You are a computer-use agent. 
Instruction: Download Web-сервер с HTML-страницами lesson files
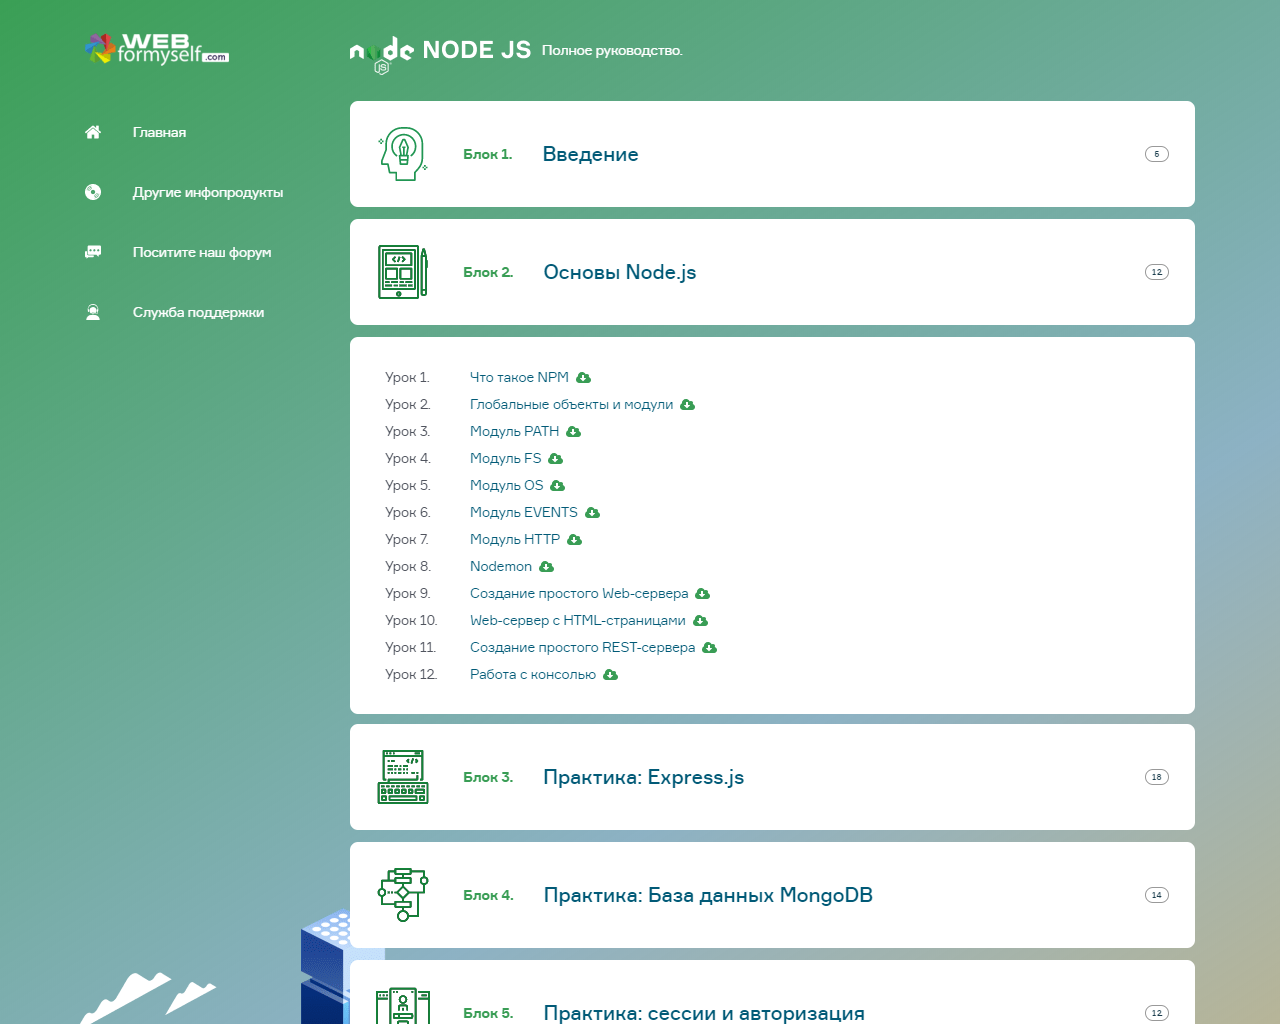701,621
